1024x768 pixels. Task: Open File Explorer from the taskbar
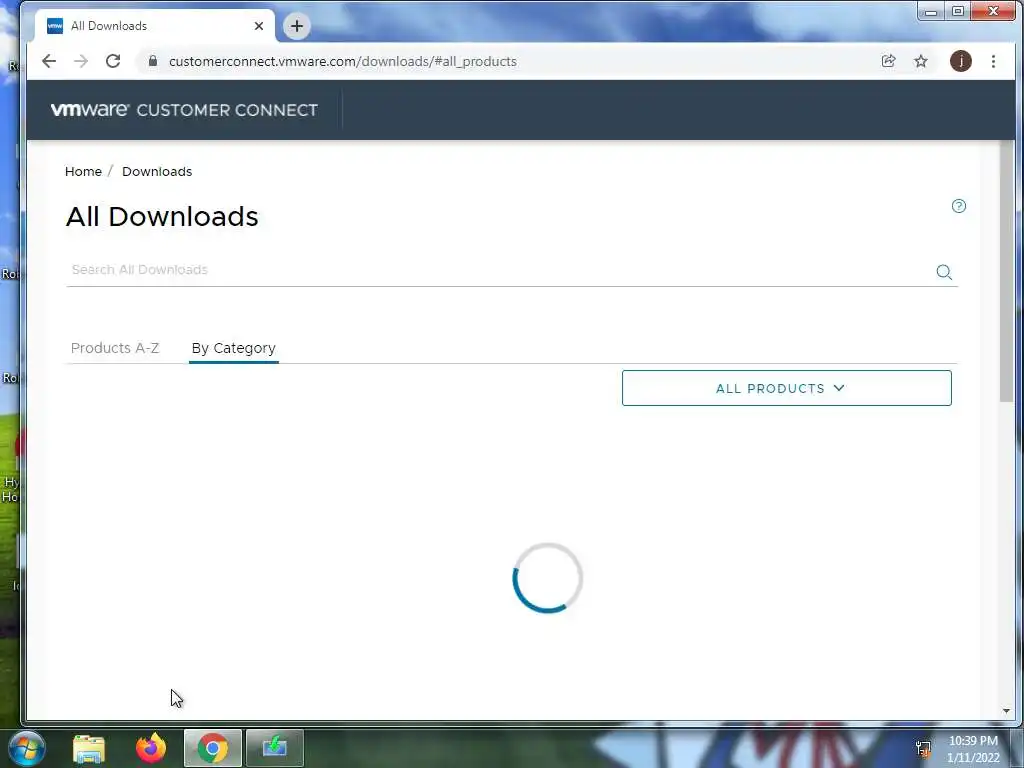click(x=89, y=748)
